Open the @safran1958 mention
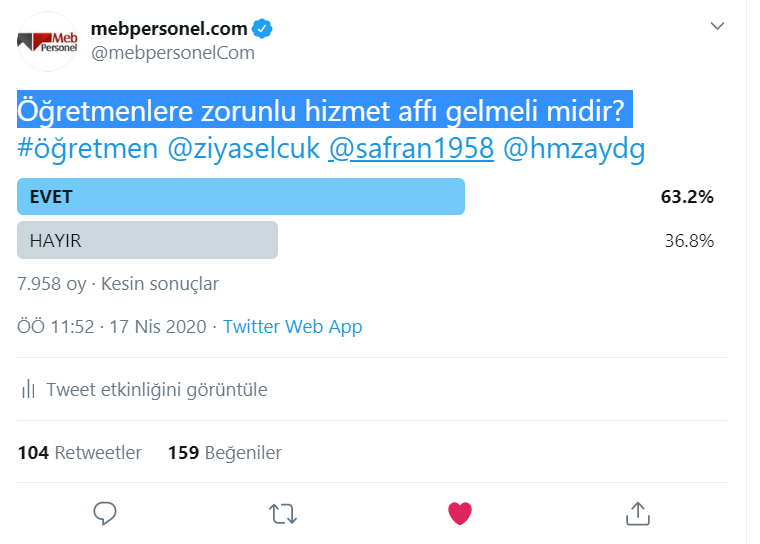Viewport: 760px width, 544px height. (411, 149)
